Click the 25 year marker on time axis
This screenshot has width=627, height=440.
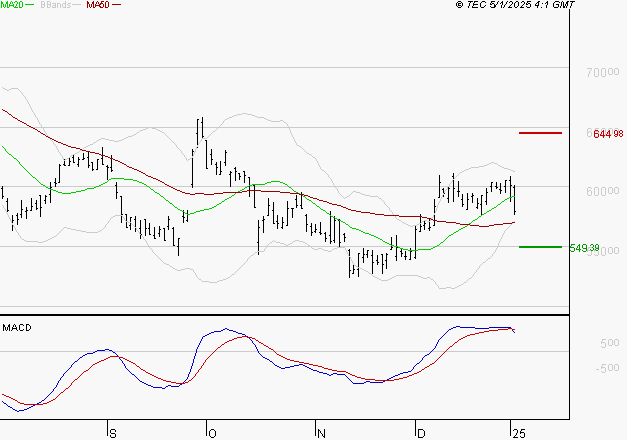519,433
